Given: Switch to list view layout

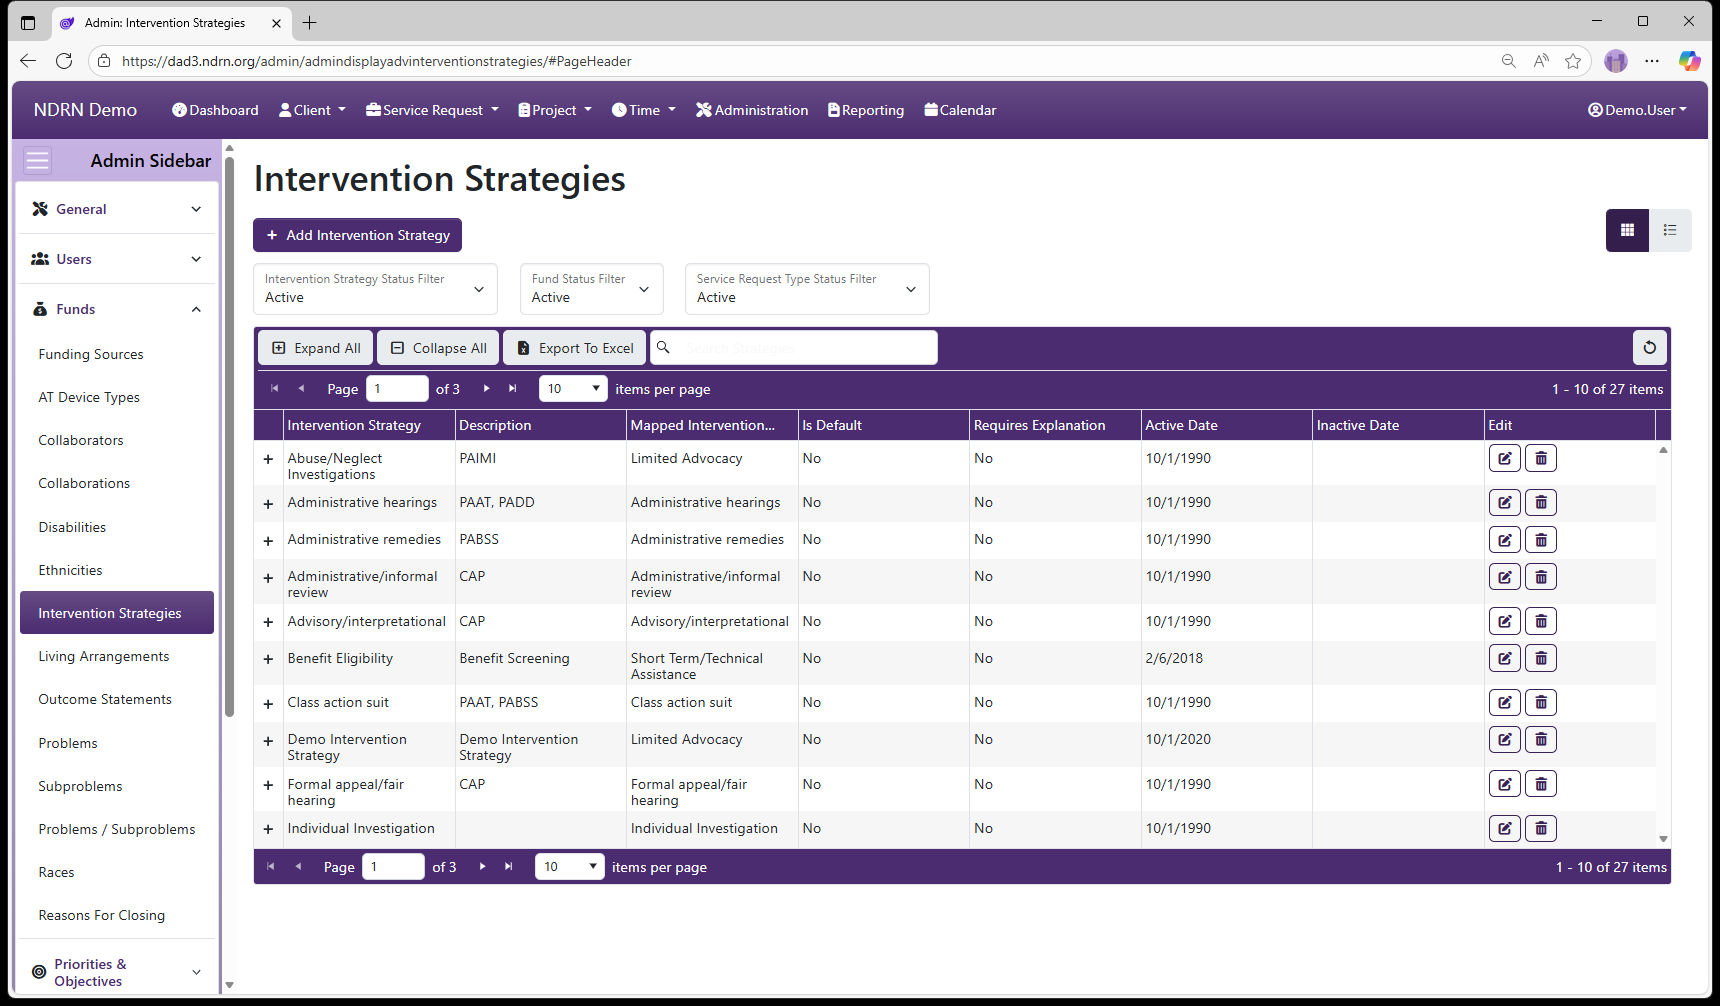Looking at the screenshot, I should 1670,230.
